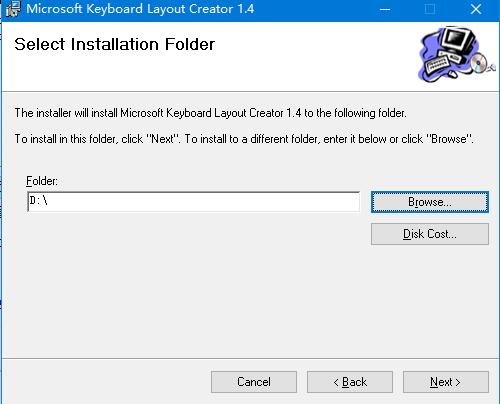Show Disk Cost information
Screen dimensions: 500x404
point(430,234)
